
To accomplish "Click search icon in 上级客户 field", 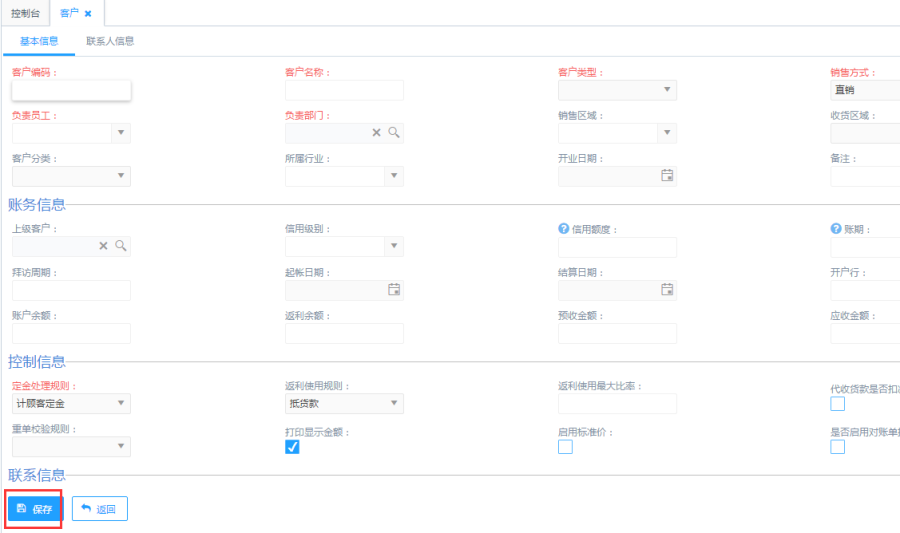I will coord(121,246).
